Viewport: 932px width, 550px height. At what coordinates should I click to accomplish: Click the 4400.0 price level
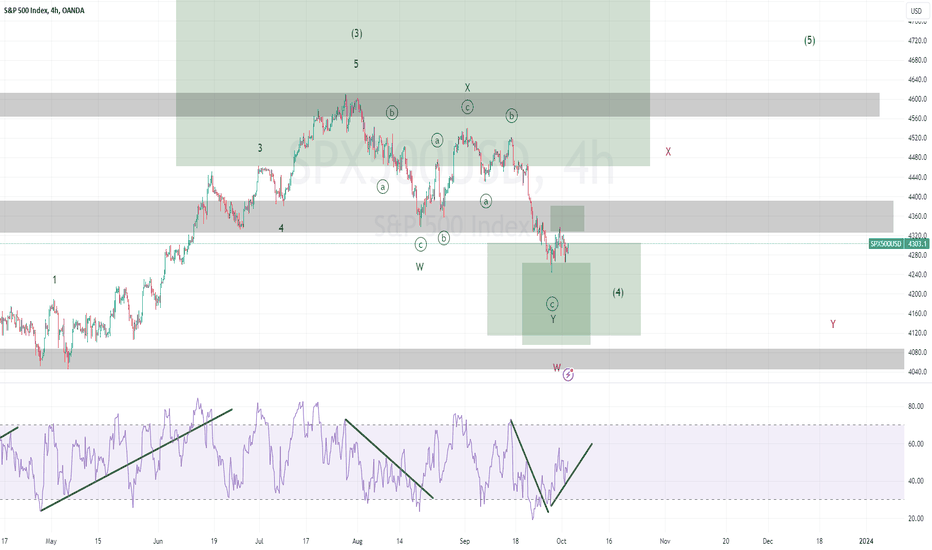(x=917, y=197)
